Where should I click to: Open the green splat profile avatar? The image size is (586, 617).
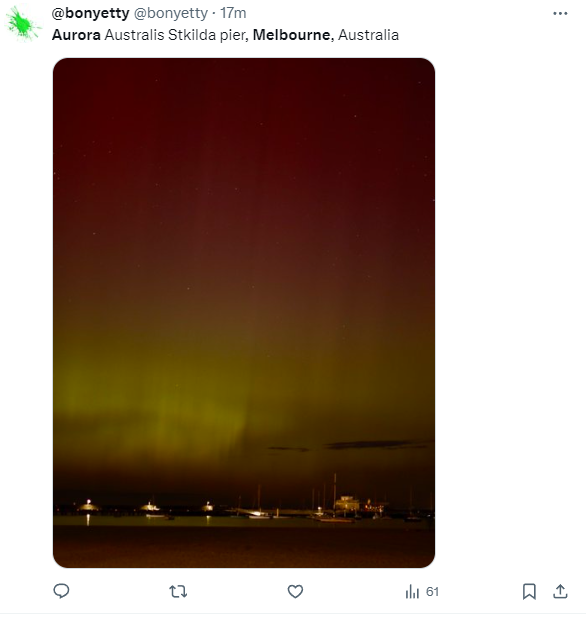22,24
